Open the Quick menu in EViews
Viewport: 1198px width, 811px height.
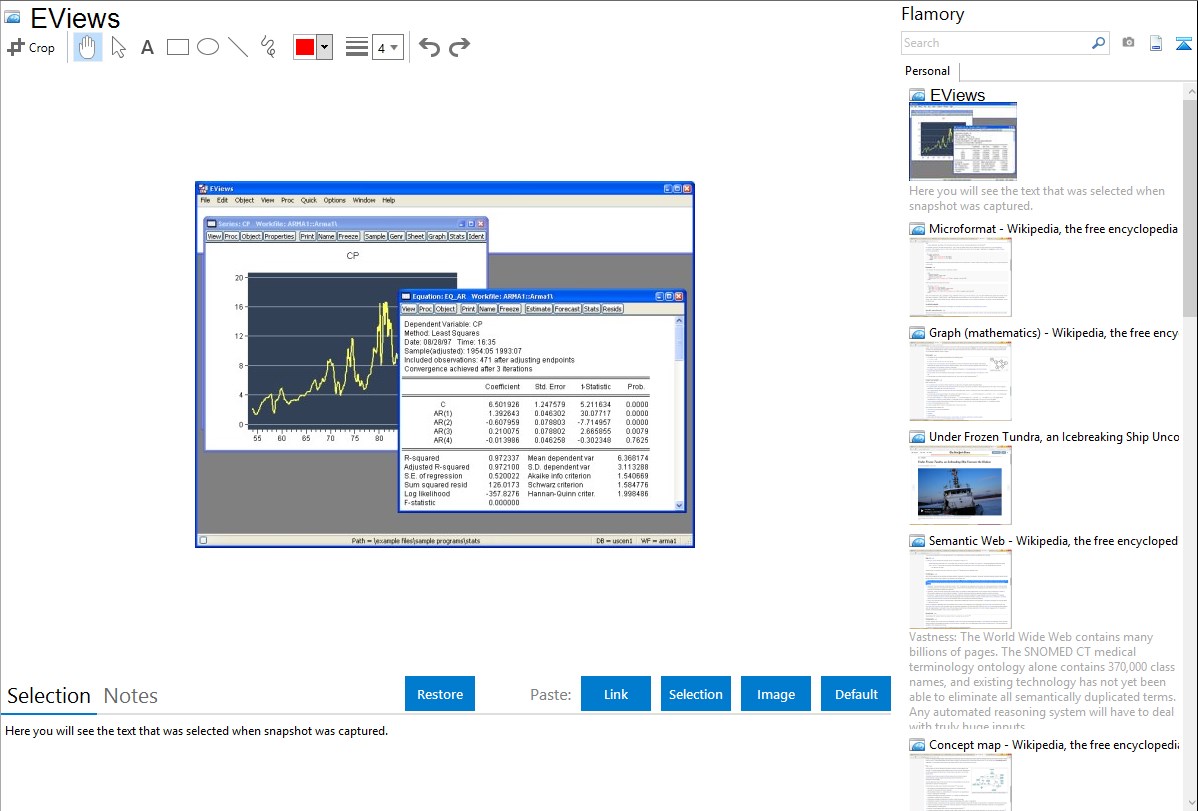pos(308,200)
